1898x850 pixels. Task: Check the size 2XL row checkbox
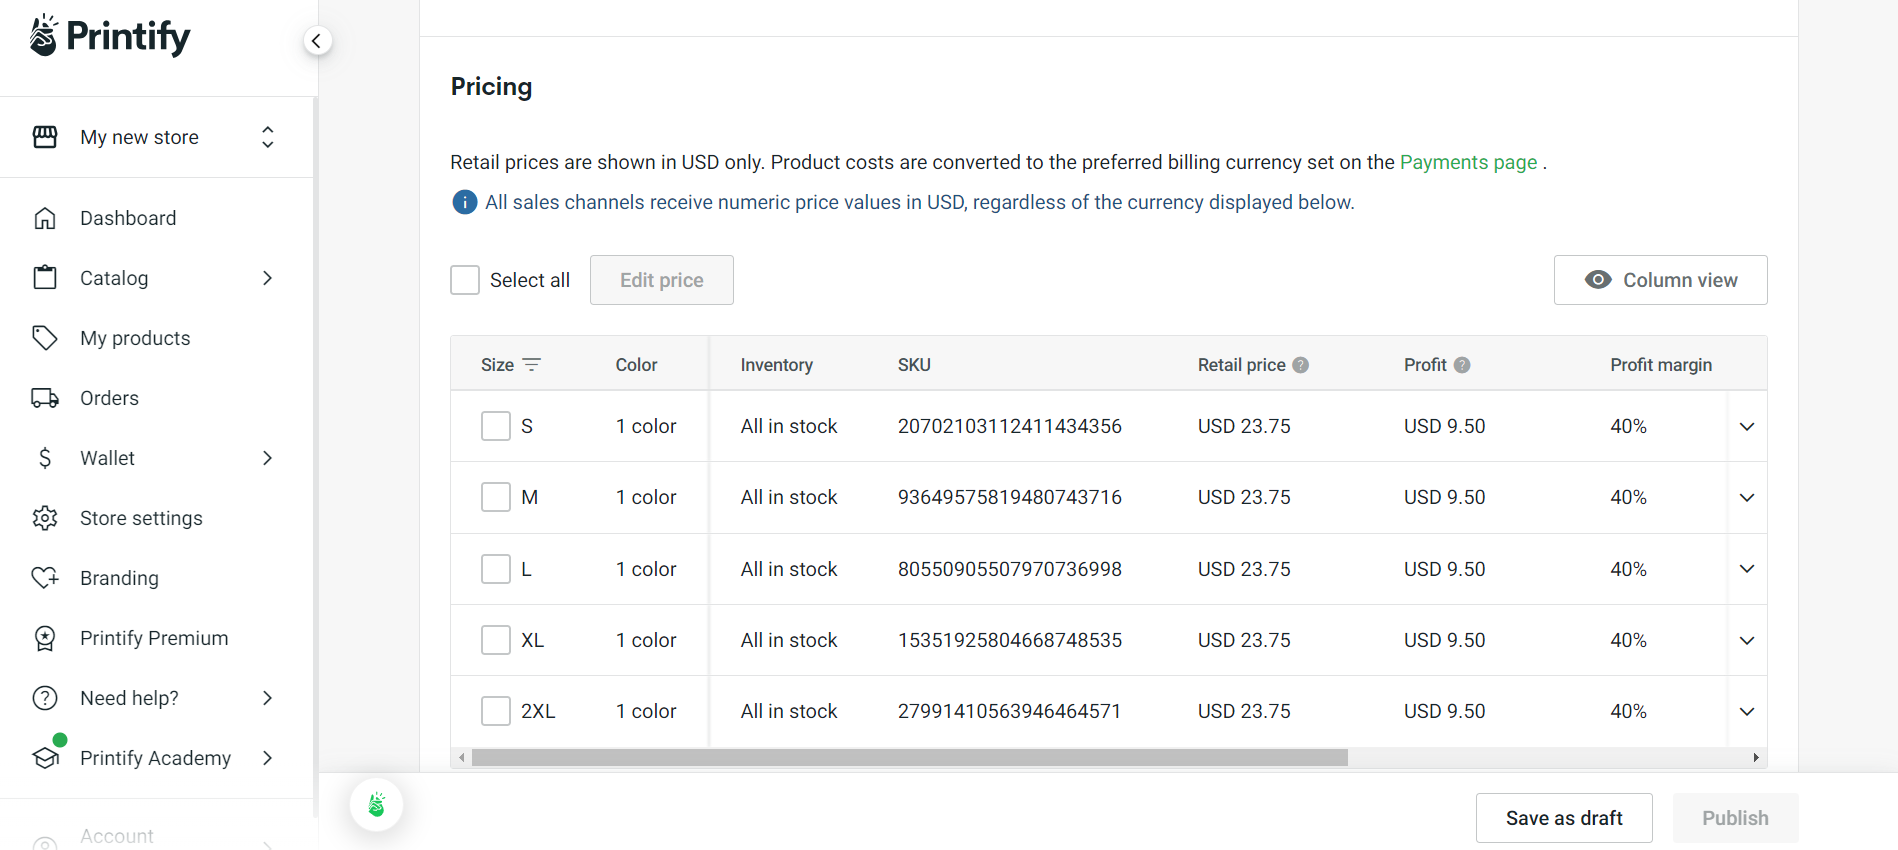[496, 711]
